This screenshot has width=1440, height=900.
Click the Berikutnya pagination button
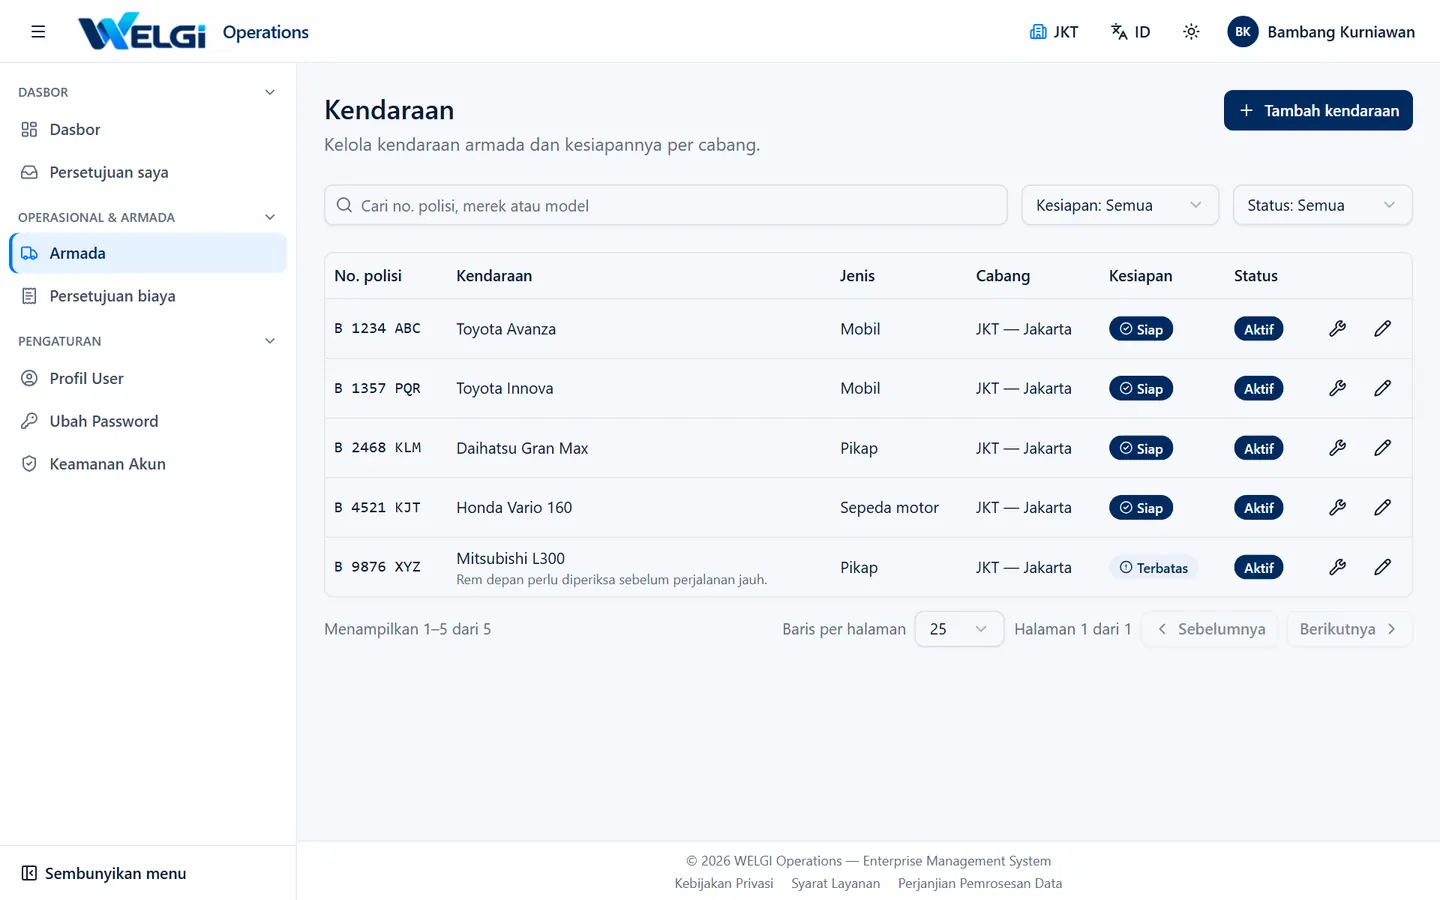point(1349,629)
